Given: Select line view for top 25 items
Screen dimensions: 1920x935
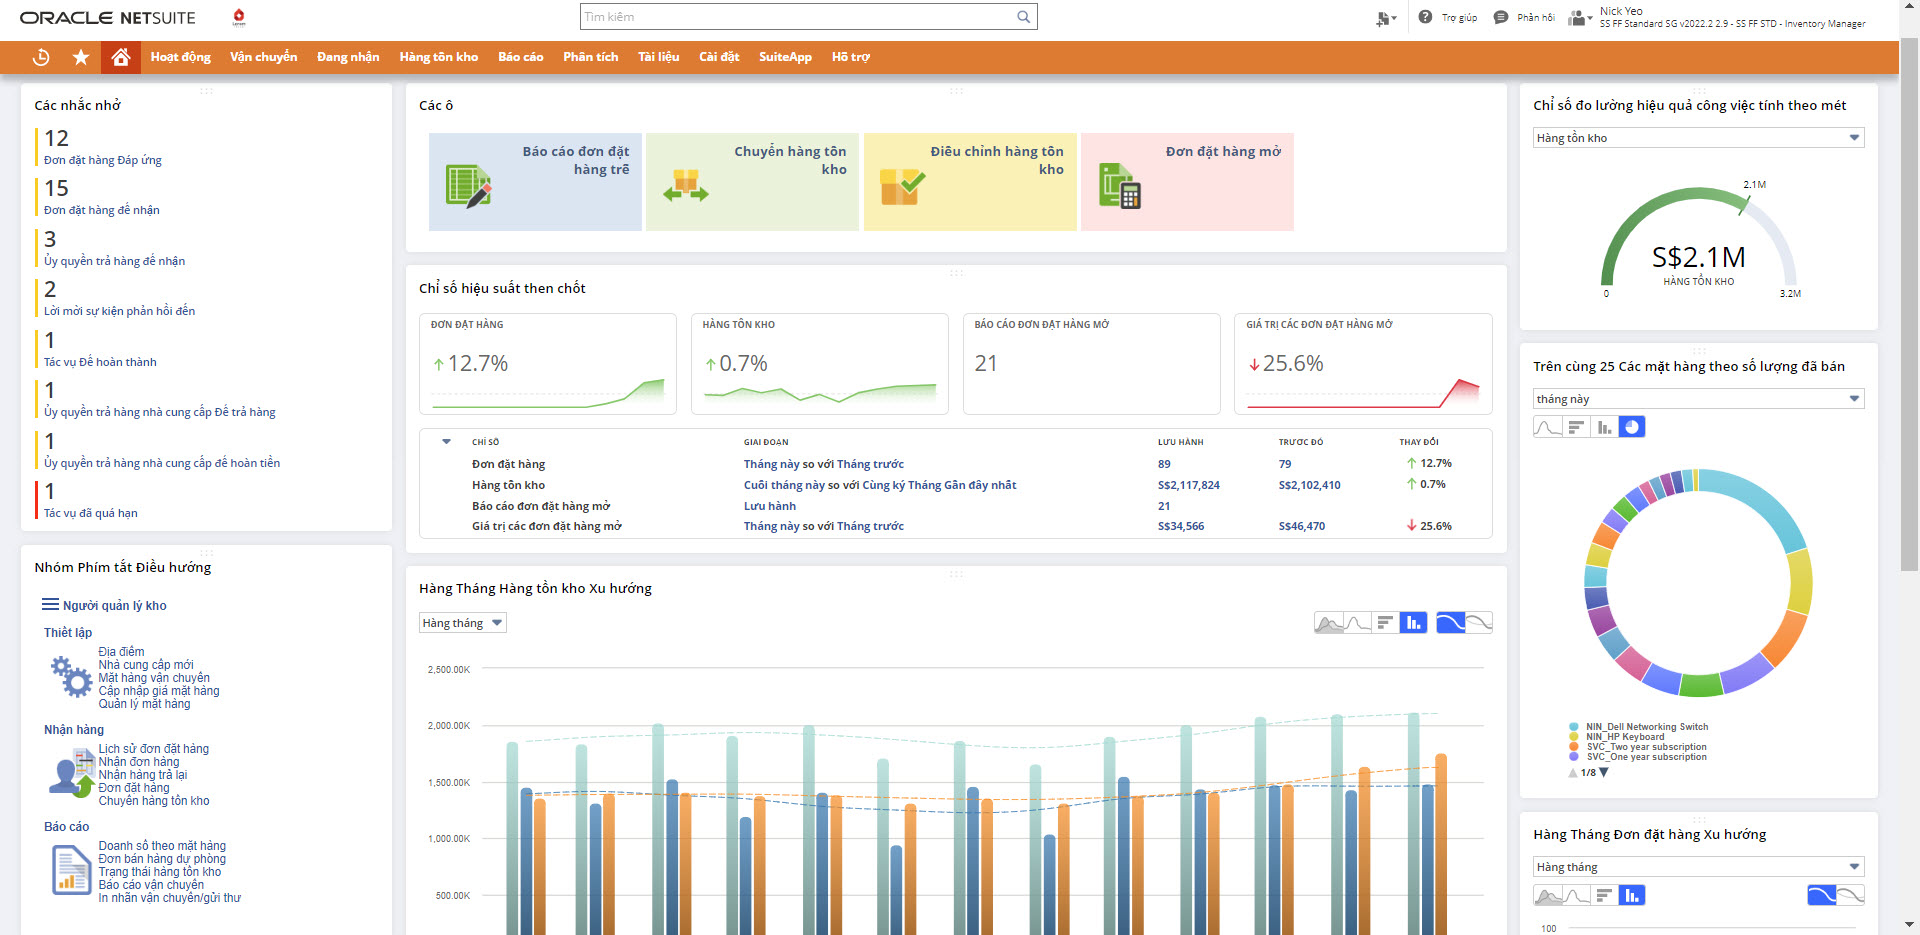Looking at the screenshot, I should tap(1547, 427).
